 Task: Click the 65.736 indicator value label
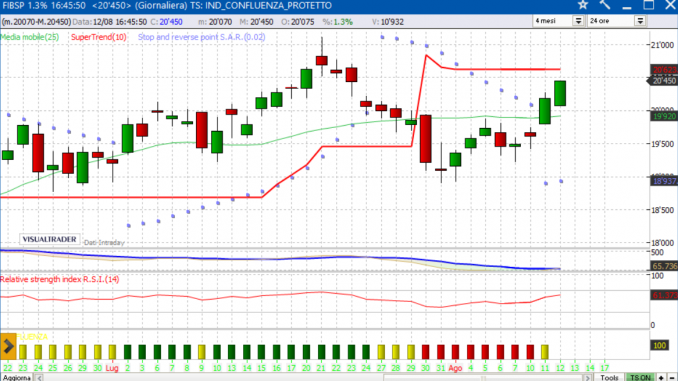click(665, 266)
